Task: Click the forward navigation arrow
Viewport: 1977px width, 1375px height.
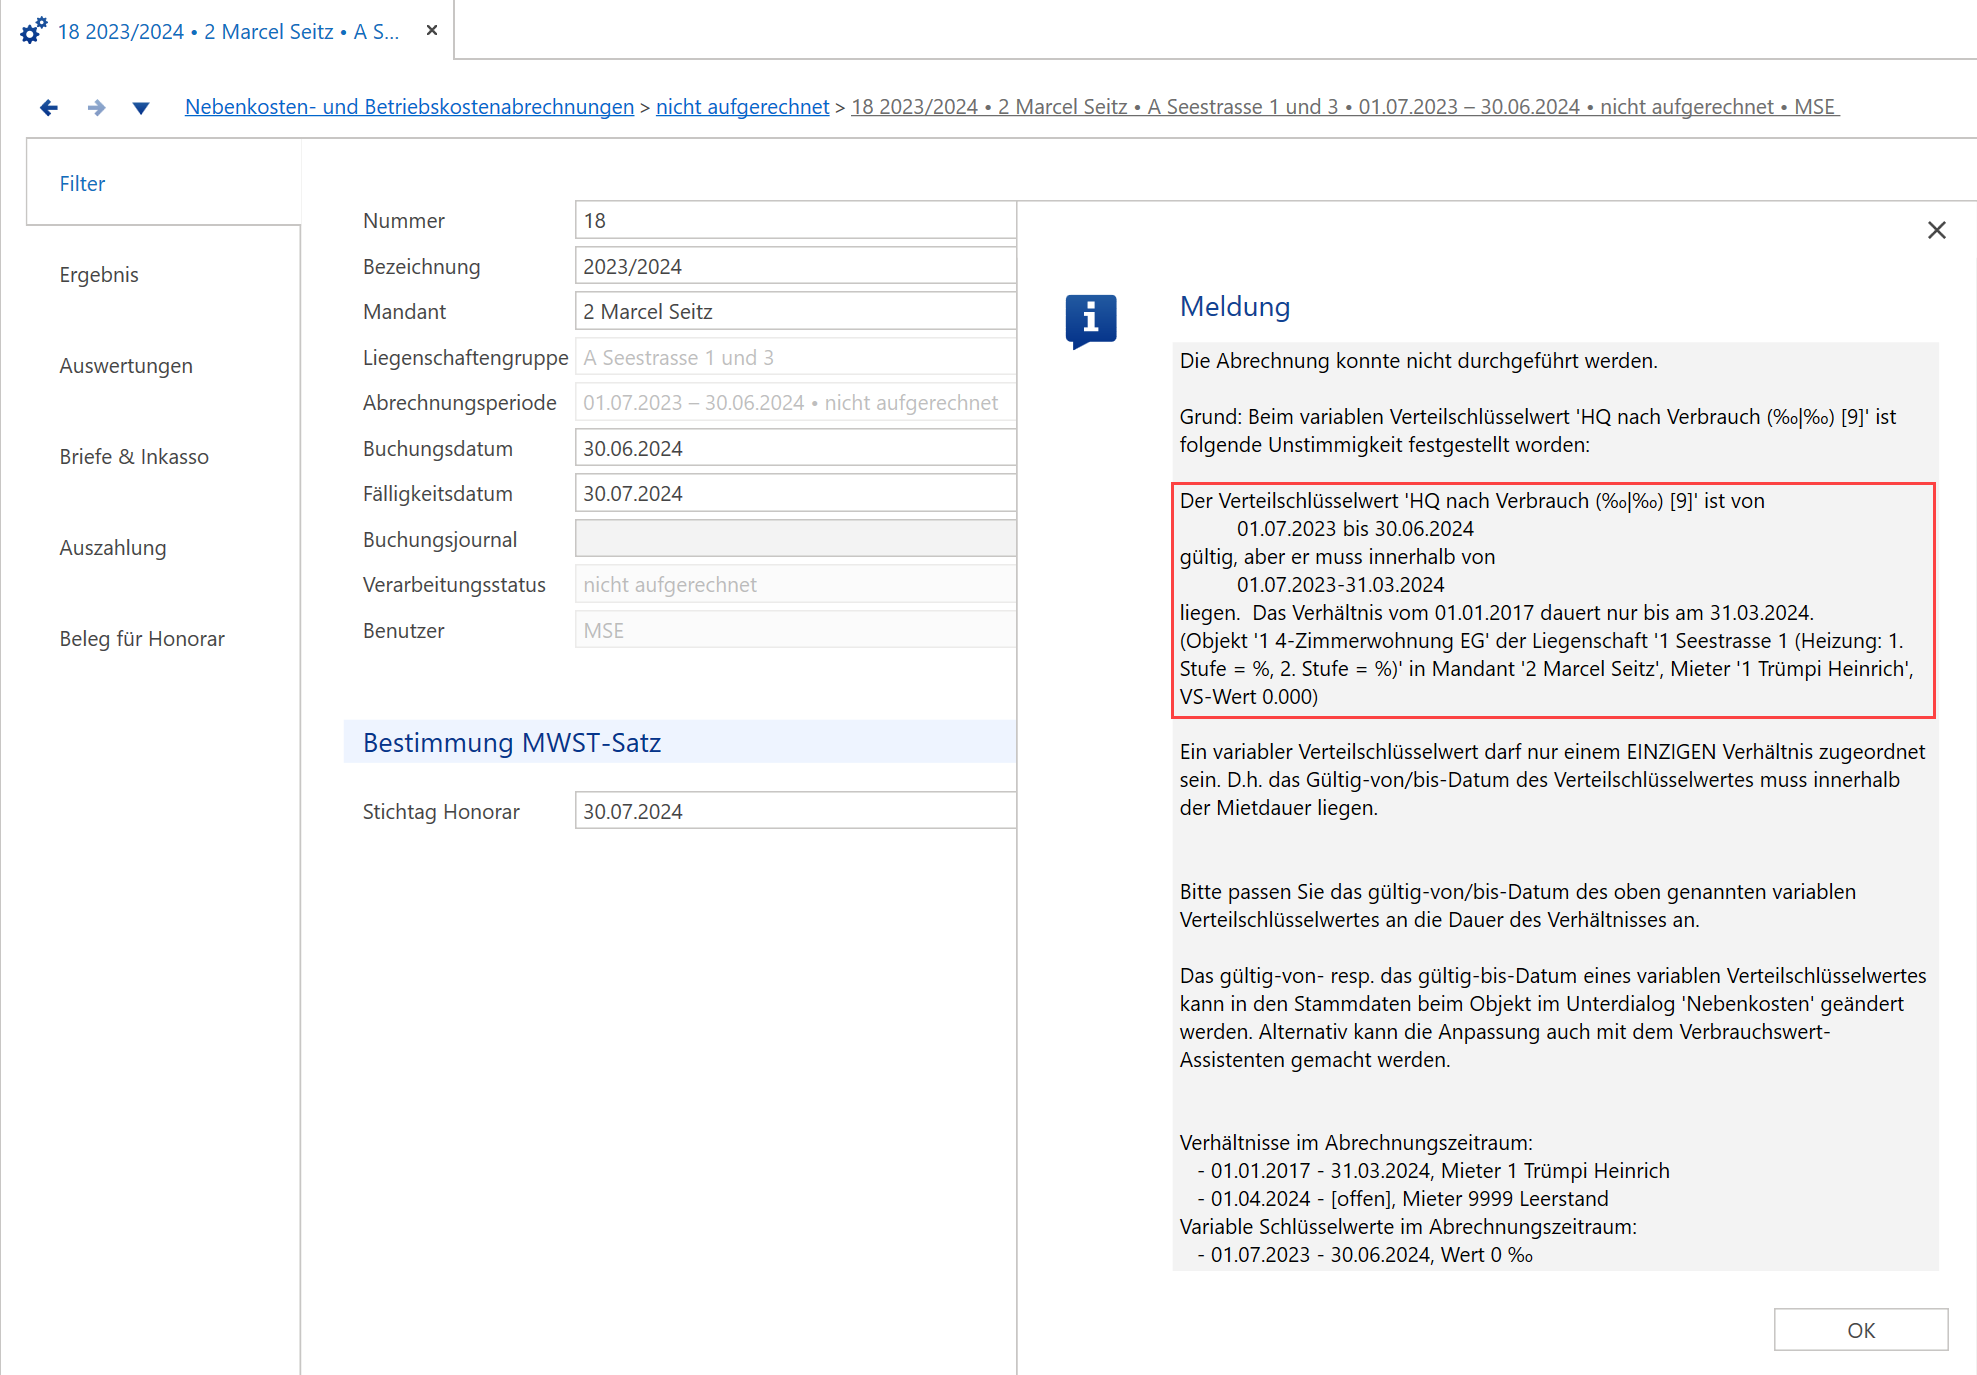Action: click(x=96, y=107)
